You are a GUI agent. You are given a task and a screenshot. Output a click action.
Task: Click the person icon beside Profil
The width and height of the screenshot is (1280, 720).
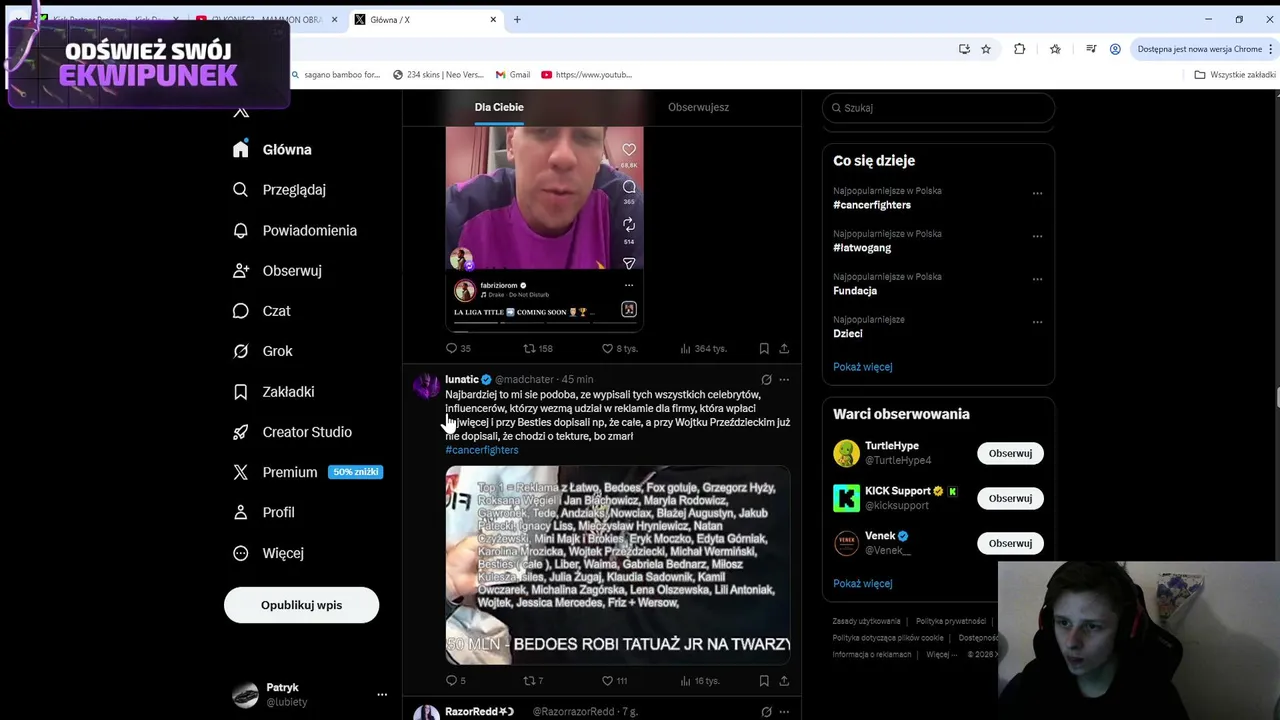point(240,512)
